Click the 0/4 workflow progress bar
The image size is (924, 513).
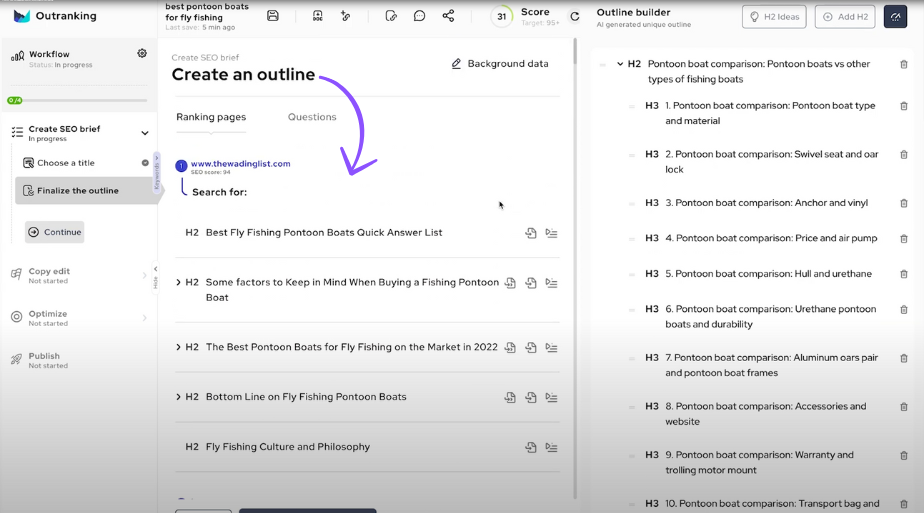coord(77,100)
